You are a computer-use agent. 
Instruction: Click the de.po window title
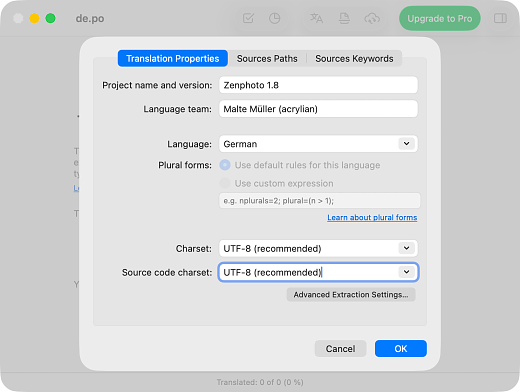90,19
